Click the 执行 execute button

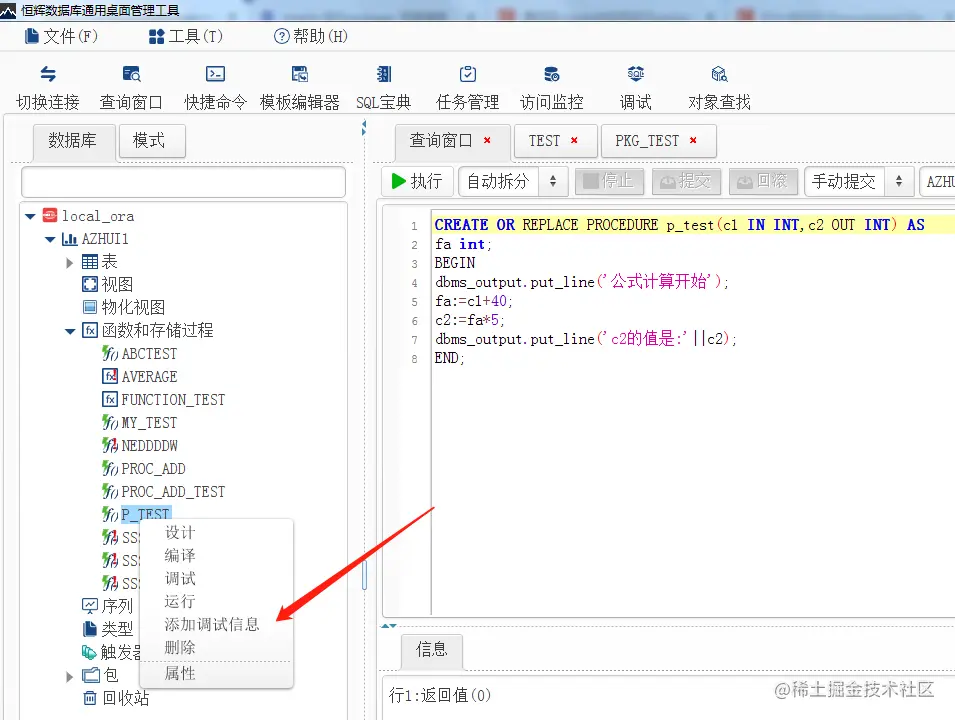(418, 181)
